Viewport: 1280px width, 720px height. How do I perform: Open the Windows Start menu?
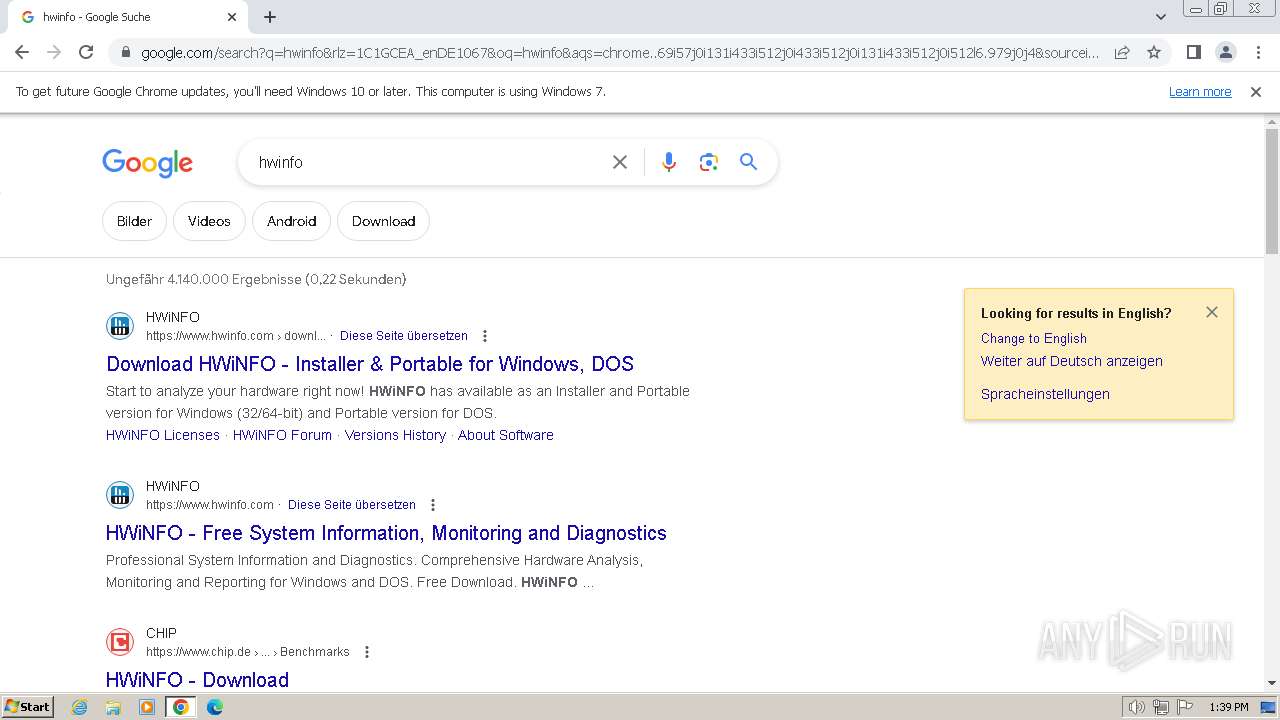click(x=27, y=706)
